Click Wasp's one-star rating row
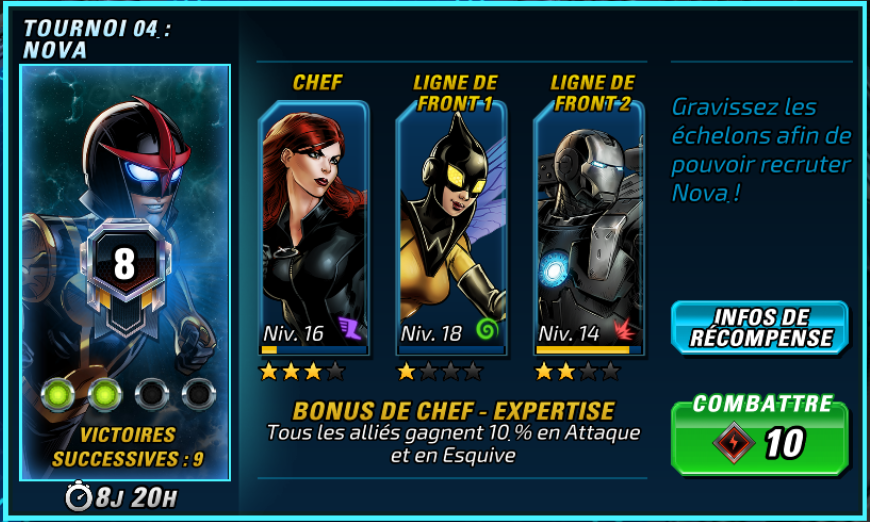870x522 pixels. (x=440, y=371)
